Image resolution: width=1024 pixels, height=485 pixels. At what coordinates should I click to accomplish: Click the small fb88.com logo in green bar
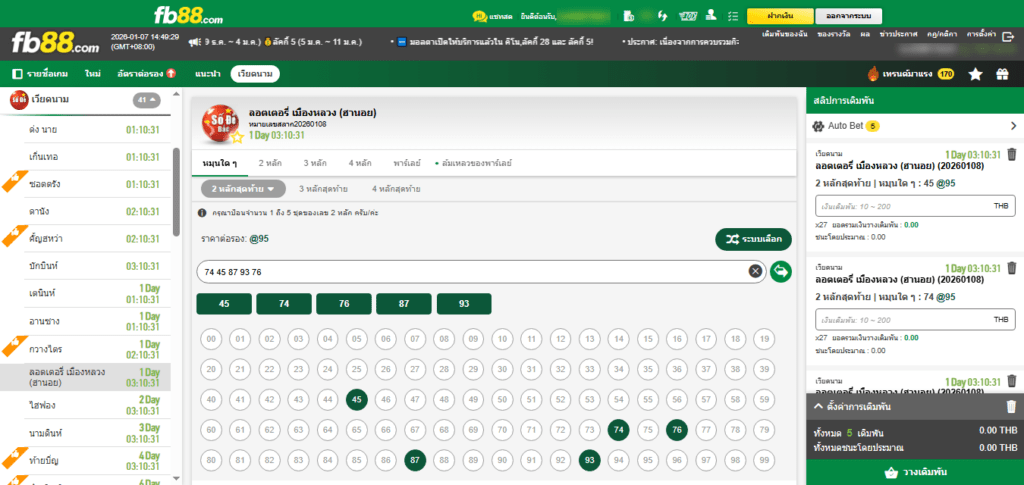[x=189, y=14]
